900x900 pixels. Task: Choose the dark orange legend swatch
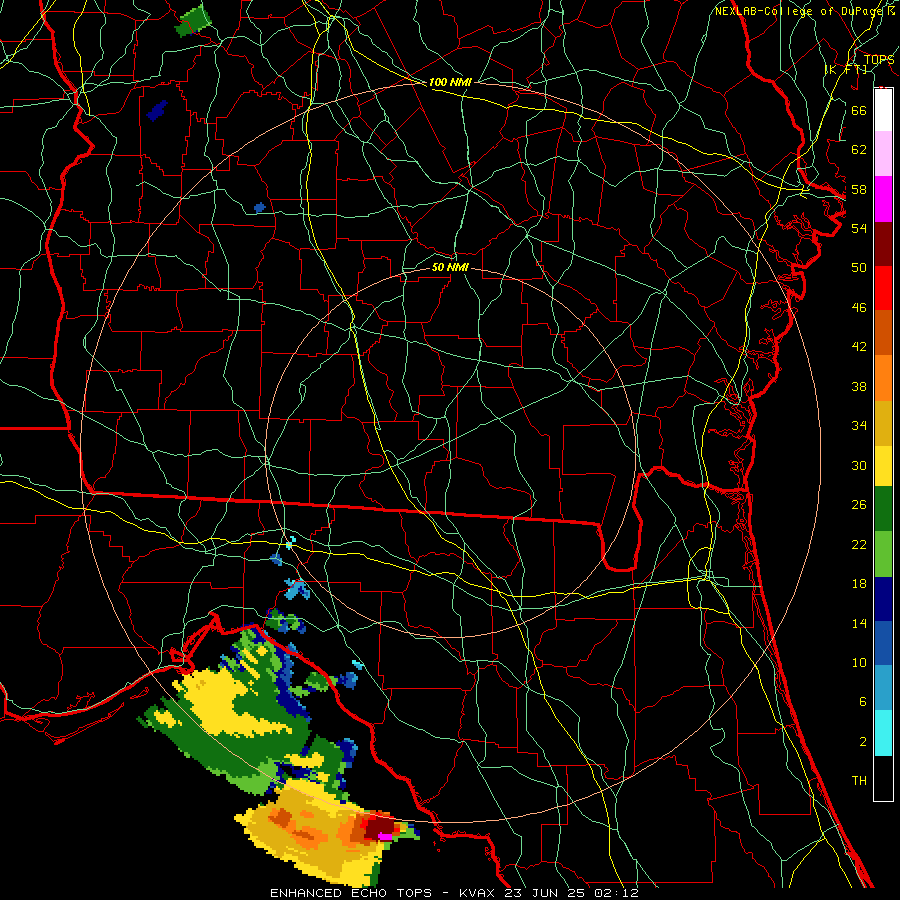tap(883, 332)
